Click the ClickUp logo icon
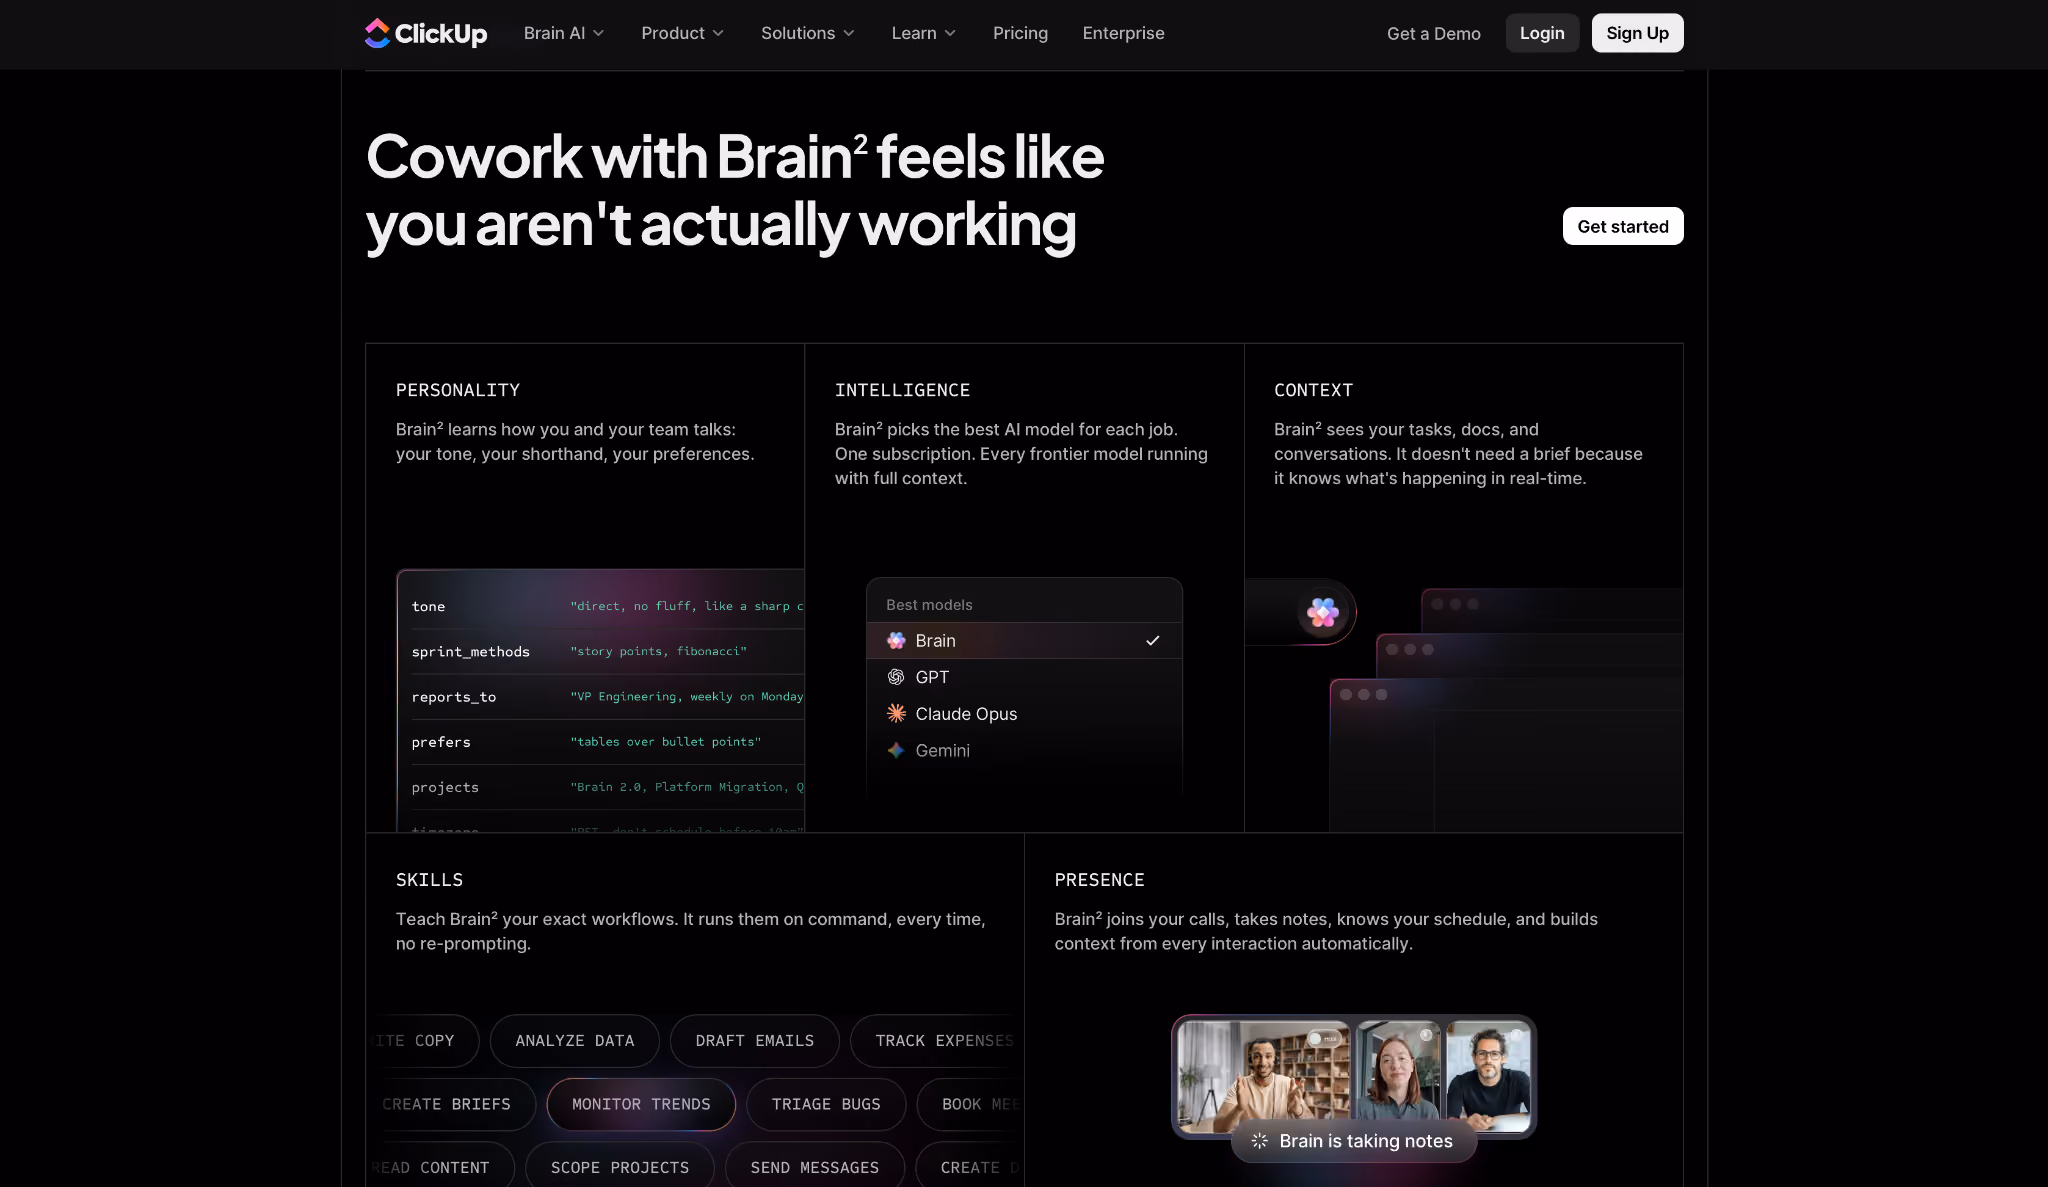Viewport: 2048px width, 1187px height. point(377,33)
